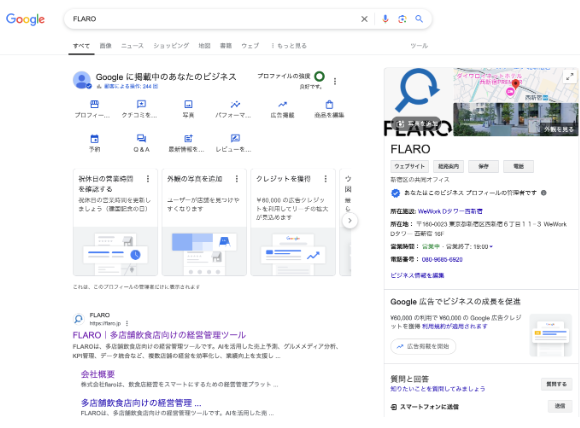Viewport: 580px width, 428px height.
Task: Open the 予約 (bookings) calendar icon
Action: (94, 139)
